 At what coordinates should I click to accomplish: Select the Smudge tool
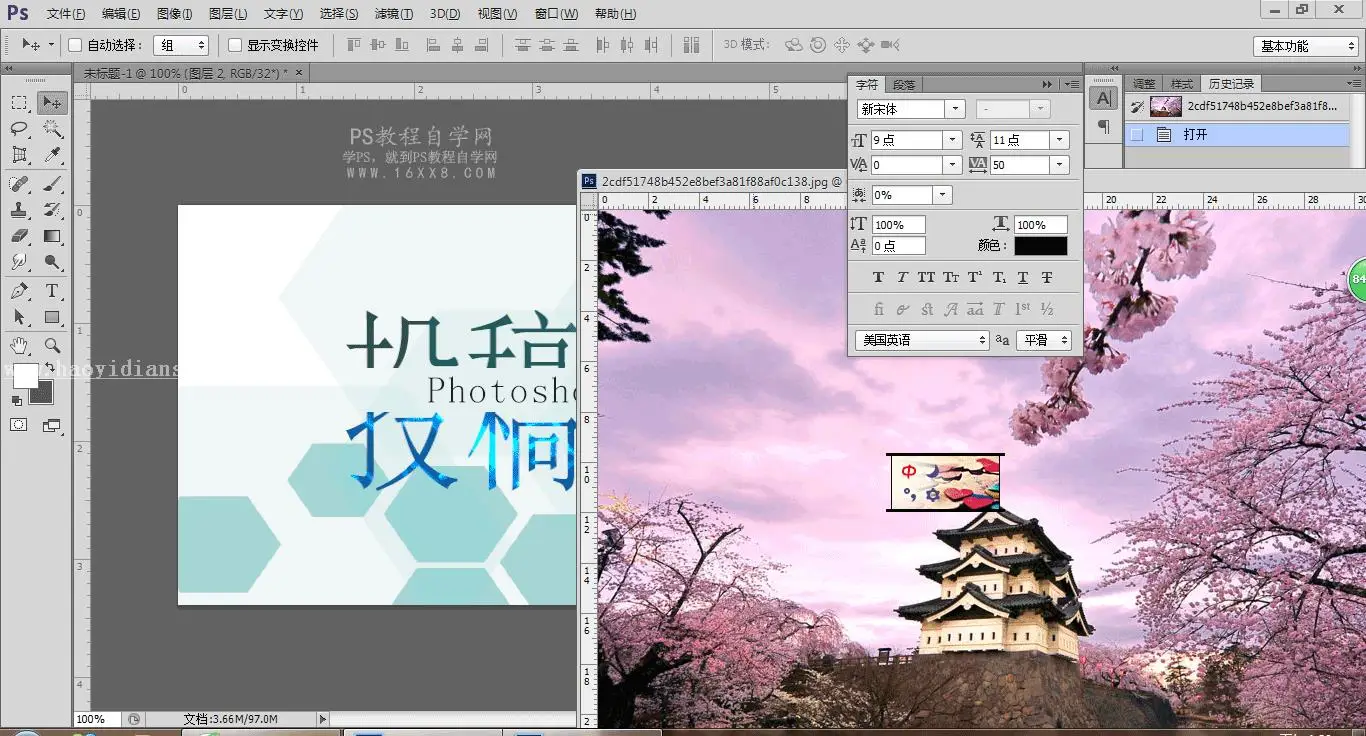(x=19, y=262)
